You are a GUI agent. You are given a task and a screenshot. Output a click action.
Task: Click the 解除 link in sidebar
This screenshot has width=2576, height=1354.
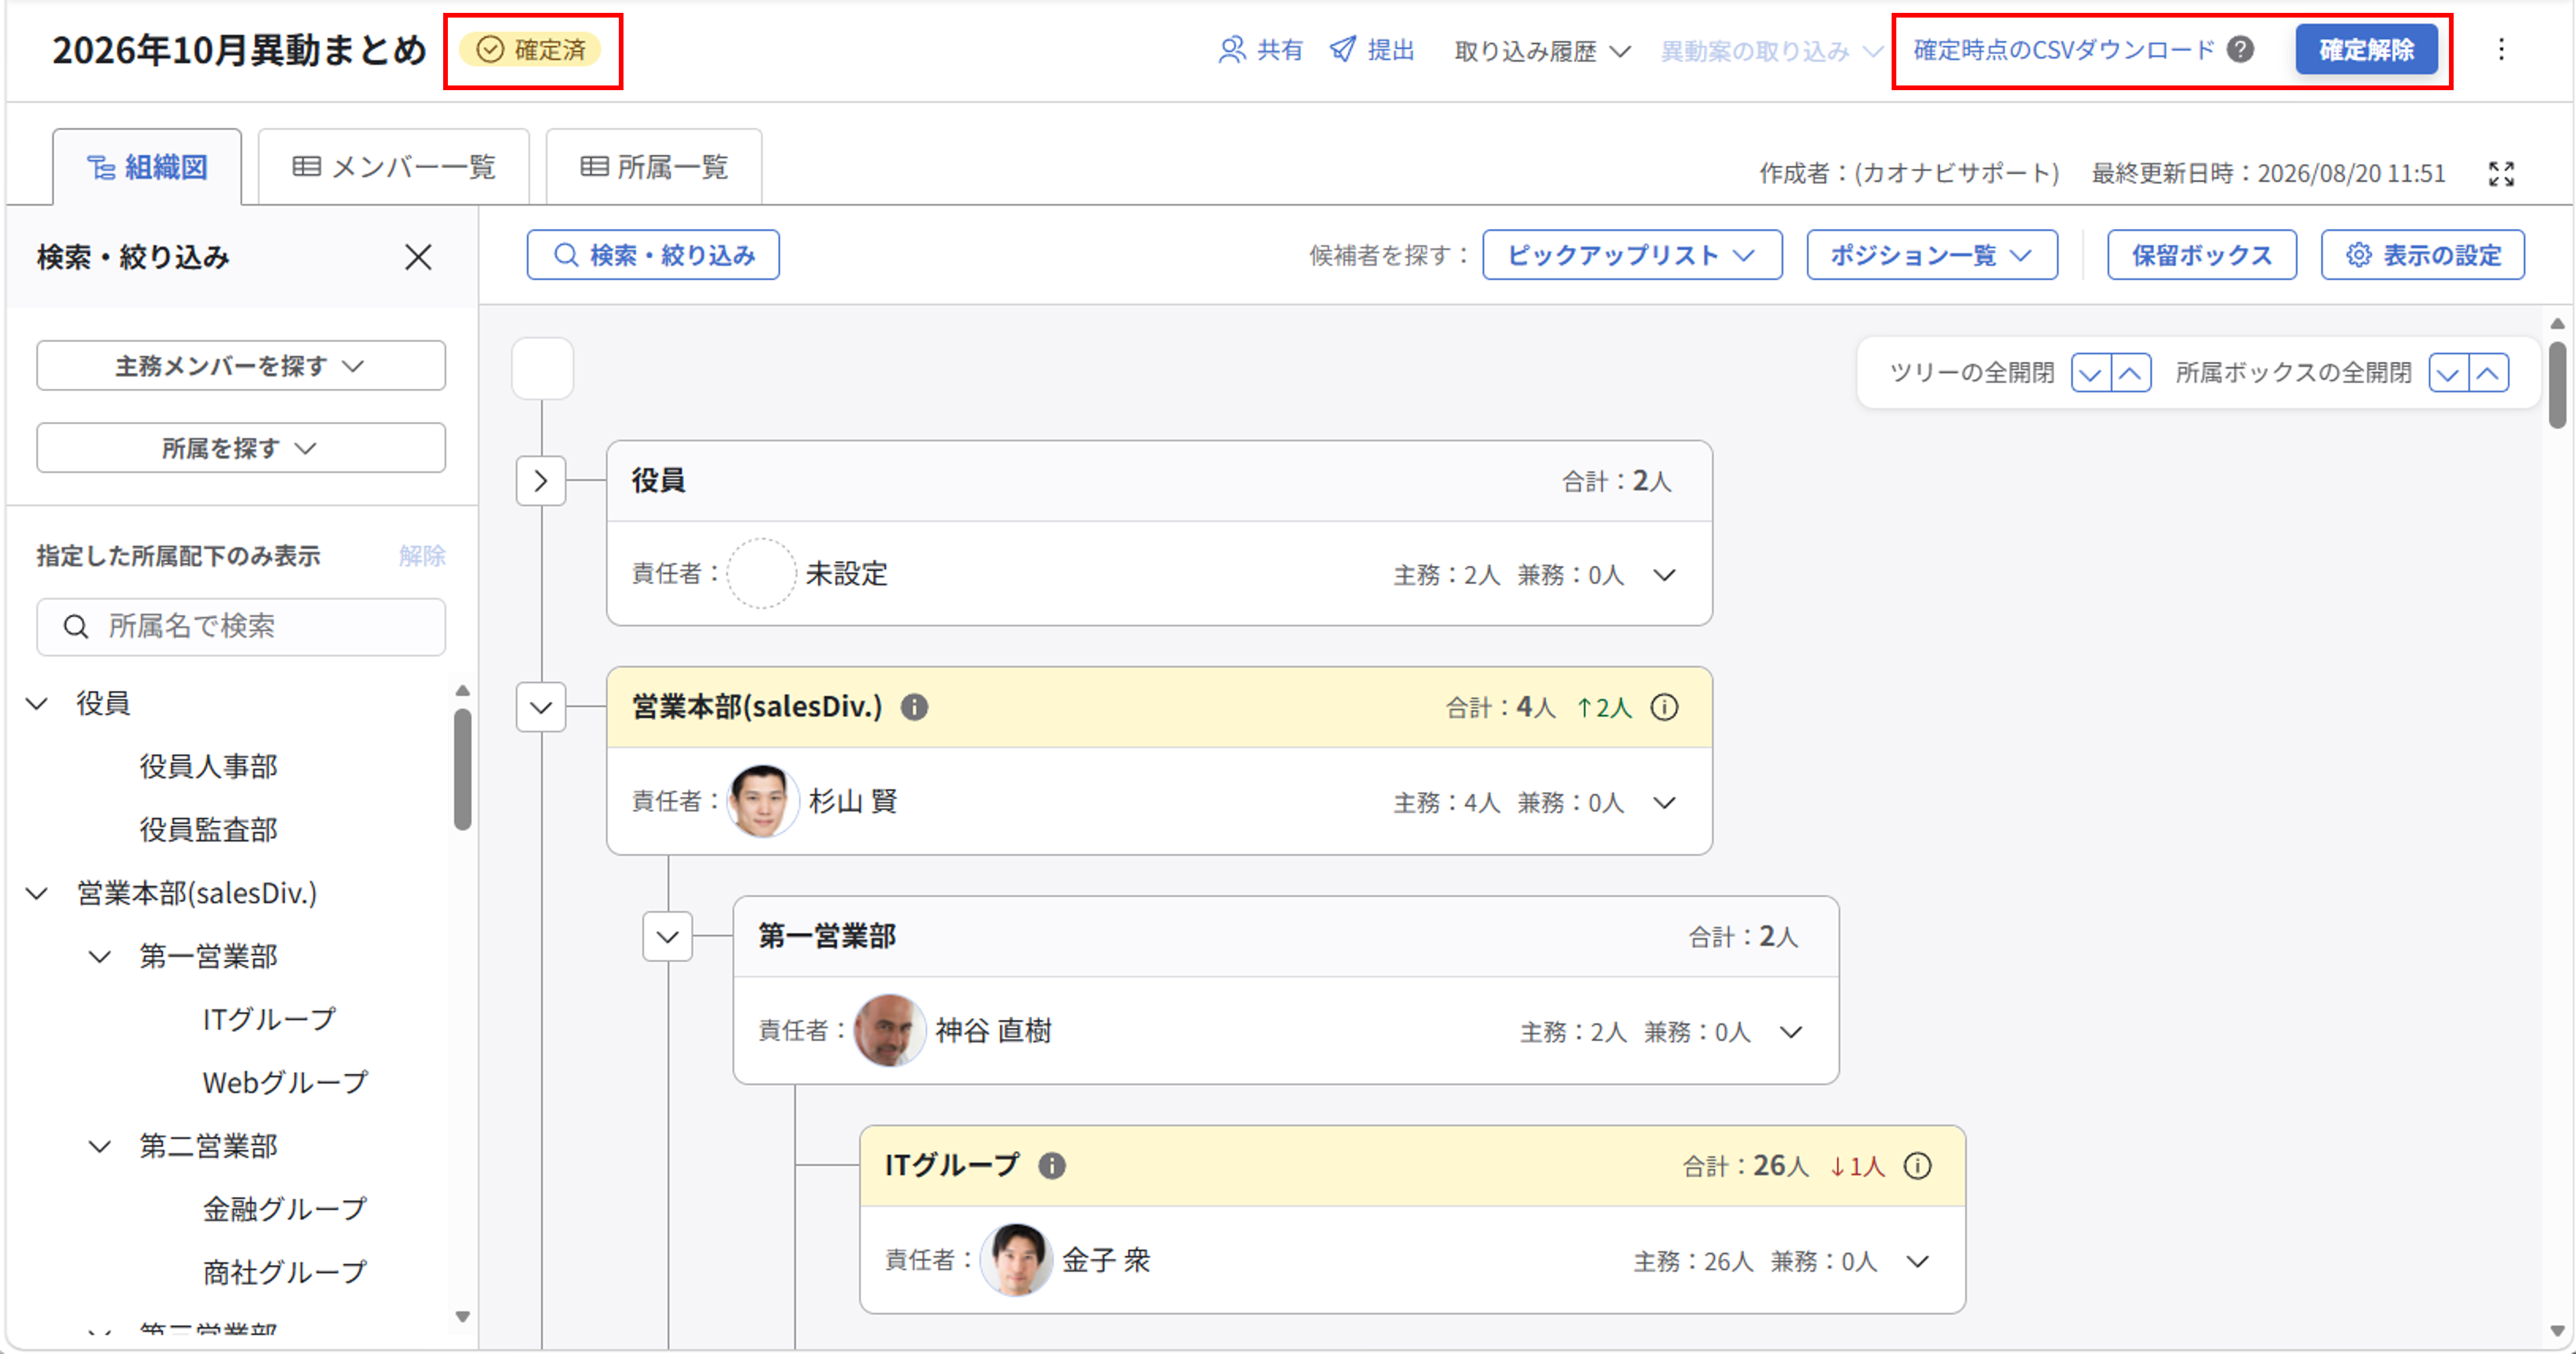click(x=422, y=556)
